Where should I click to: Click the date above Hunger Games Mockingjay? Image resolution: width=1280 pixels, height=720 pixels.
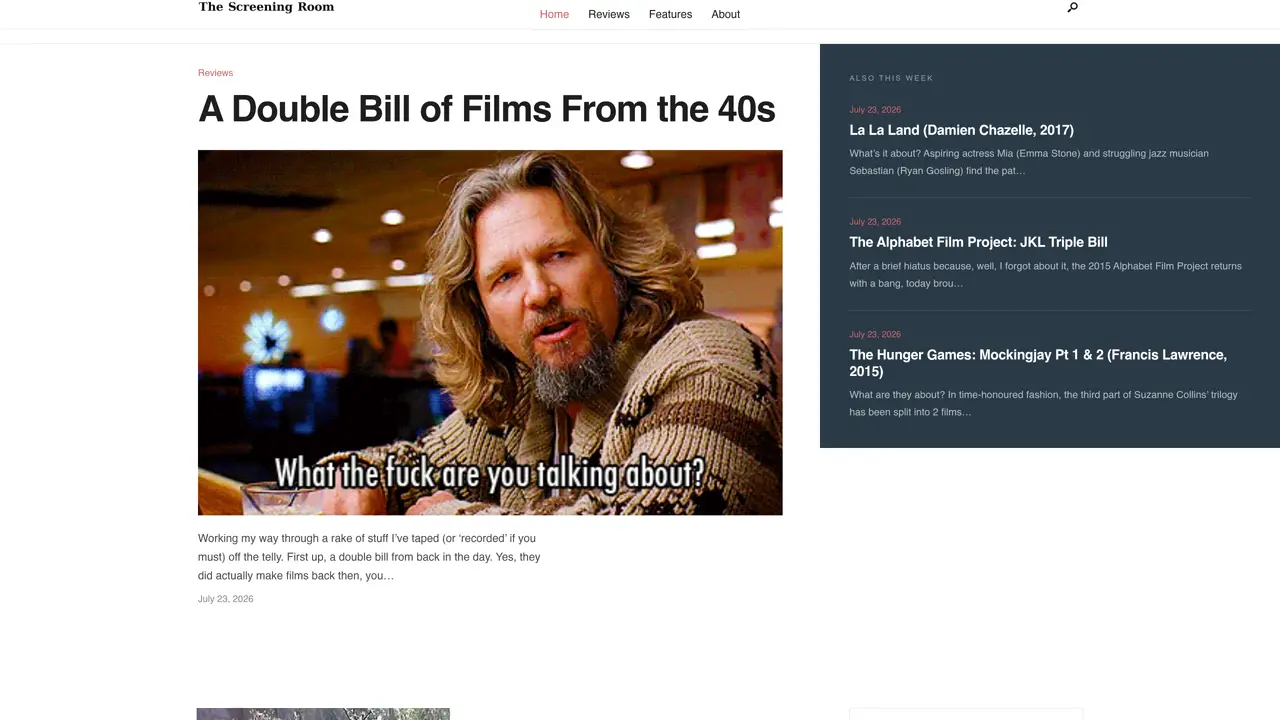[875, 335]
